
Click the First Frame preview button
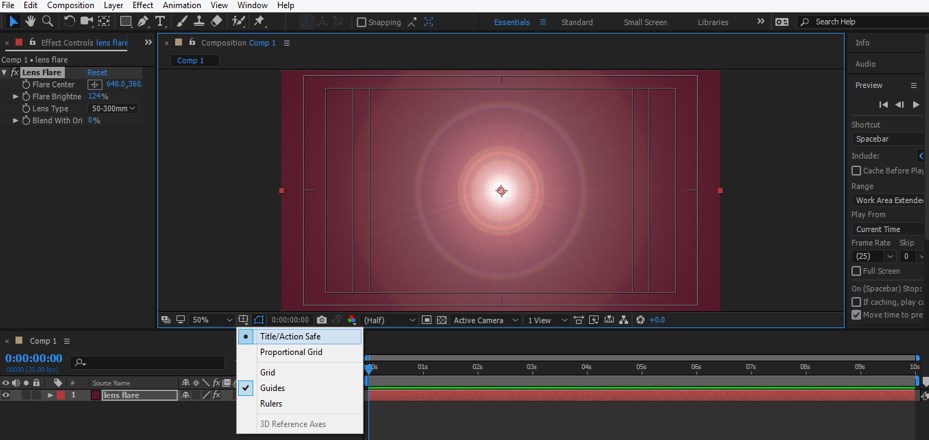point(883,104)
